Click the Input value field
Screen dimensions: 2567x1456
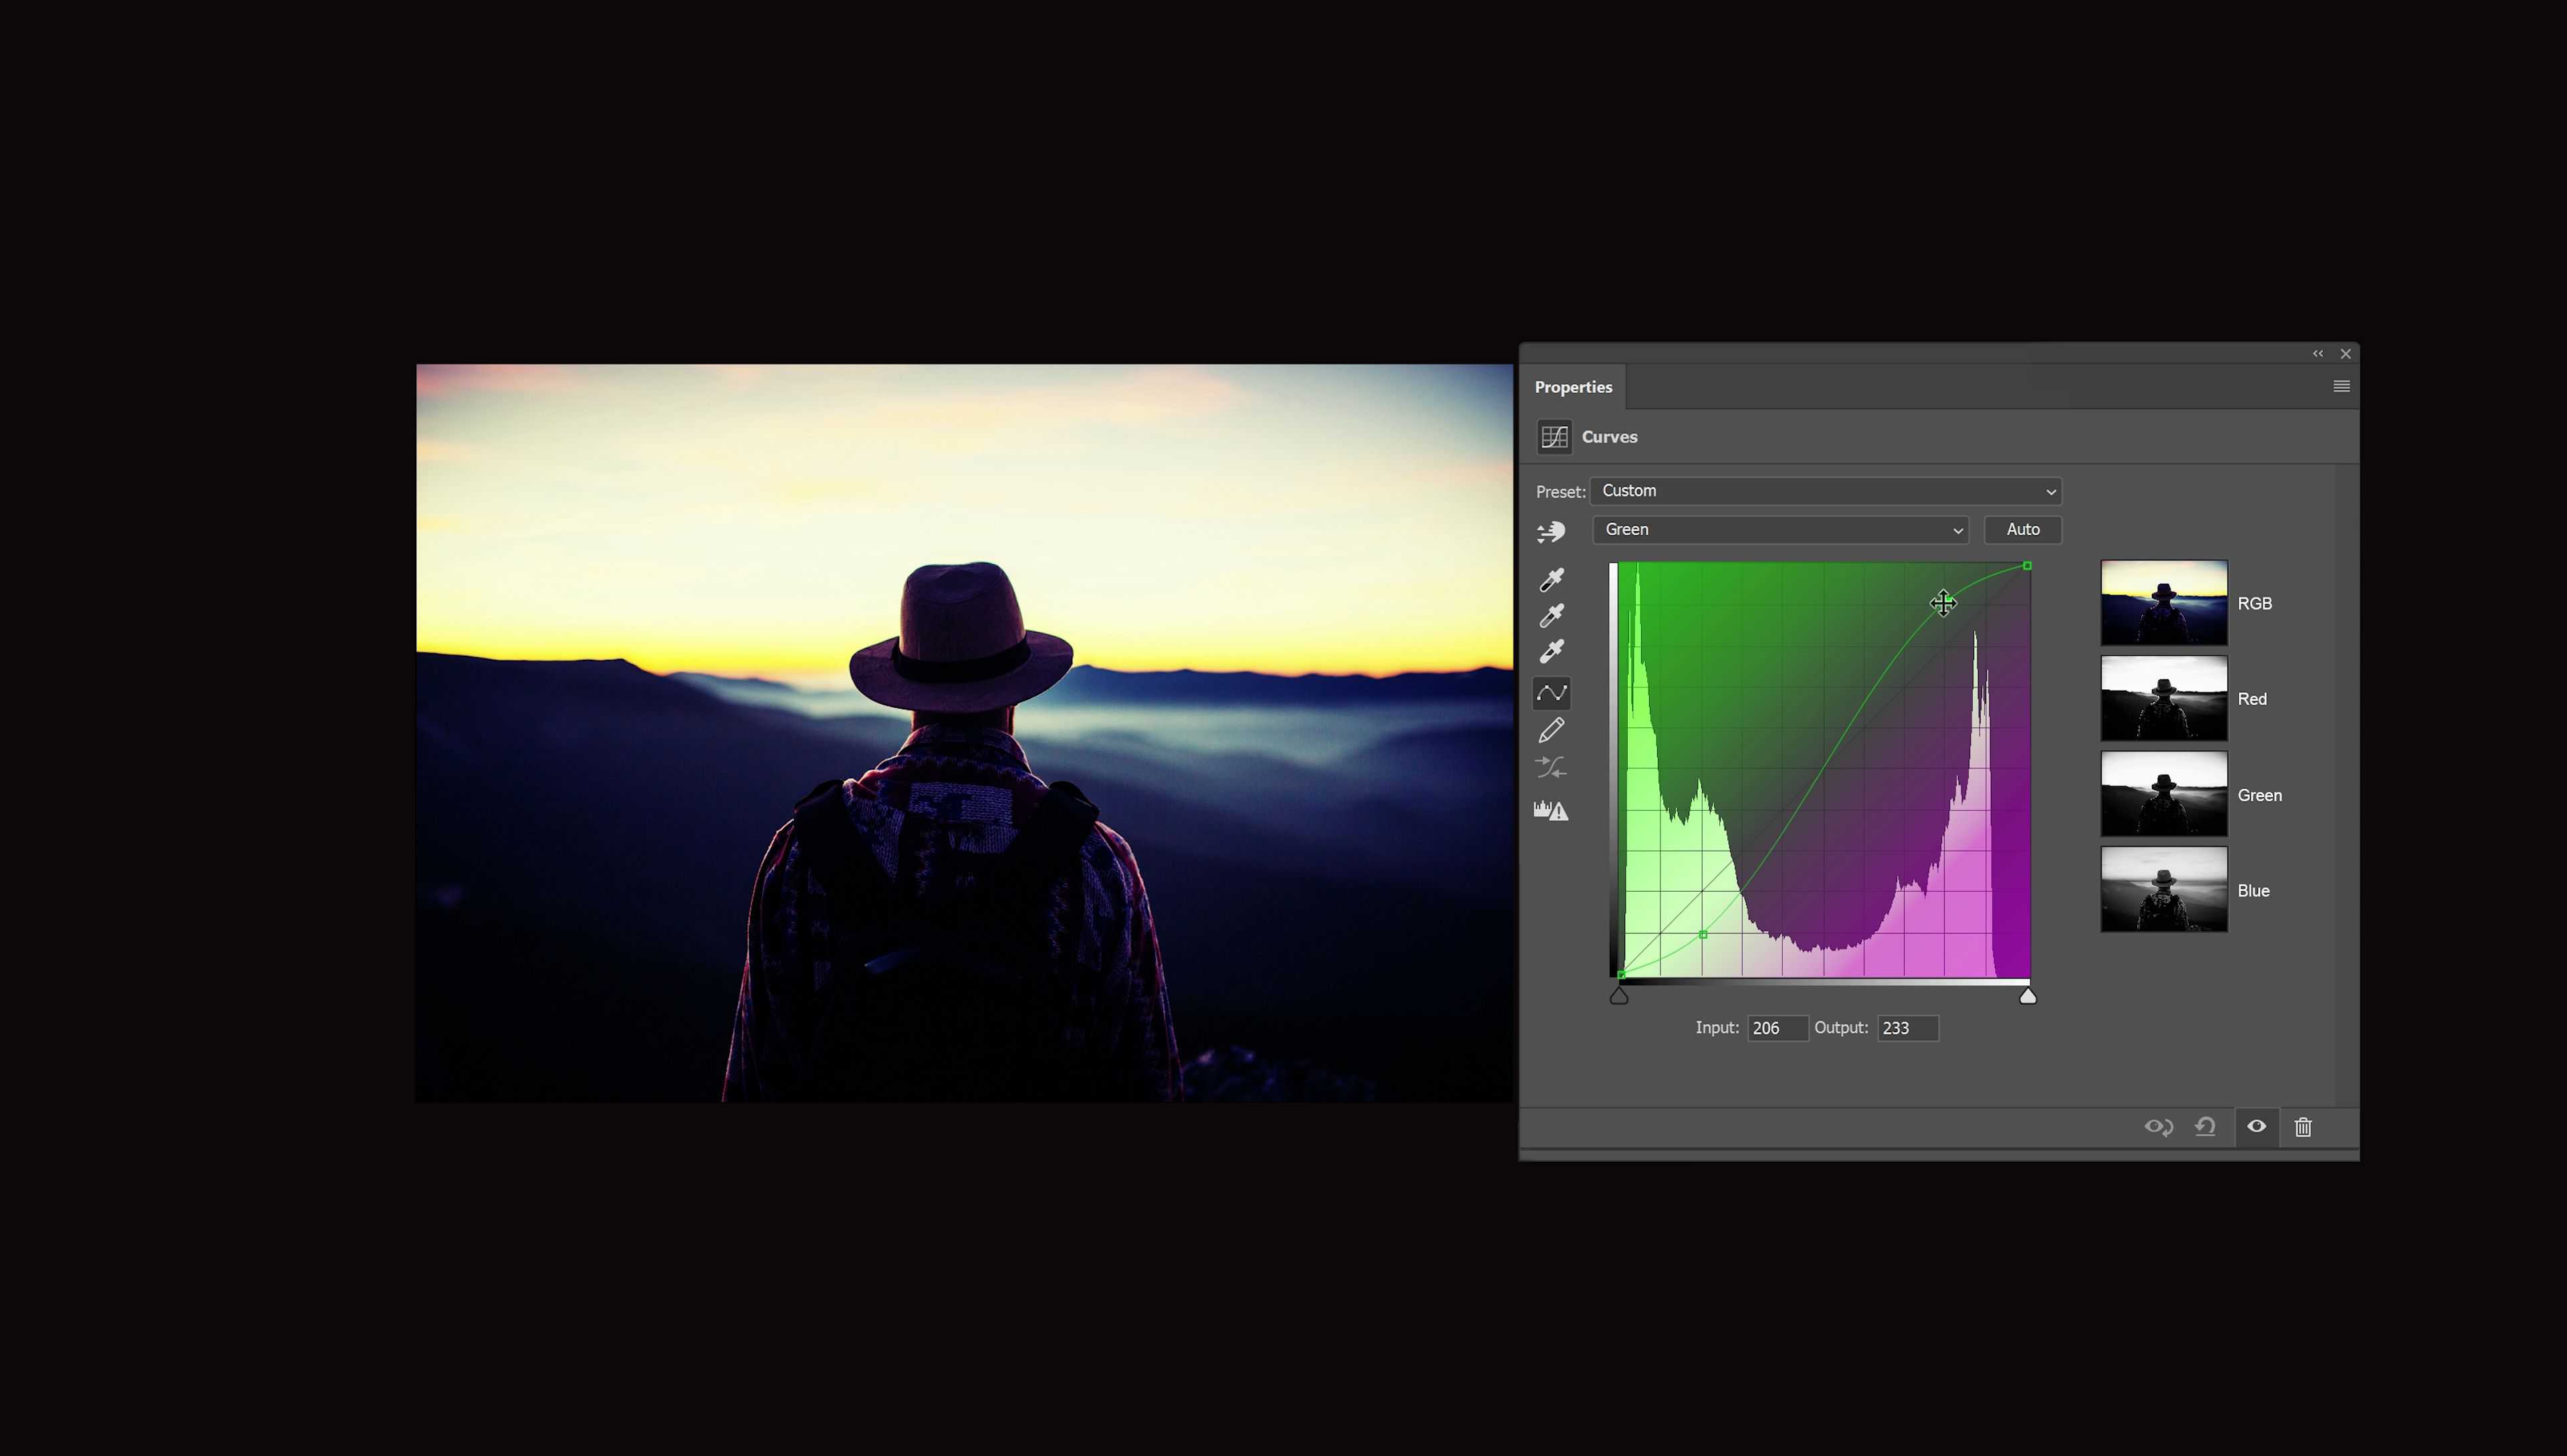pyautogui.click(x=1777, y=1028)
